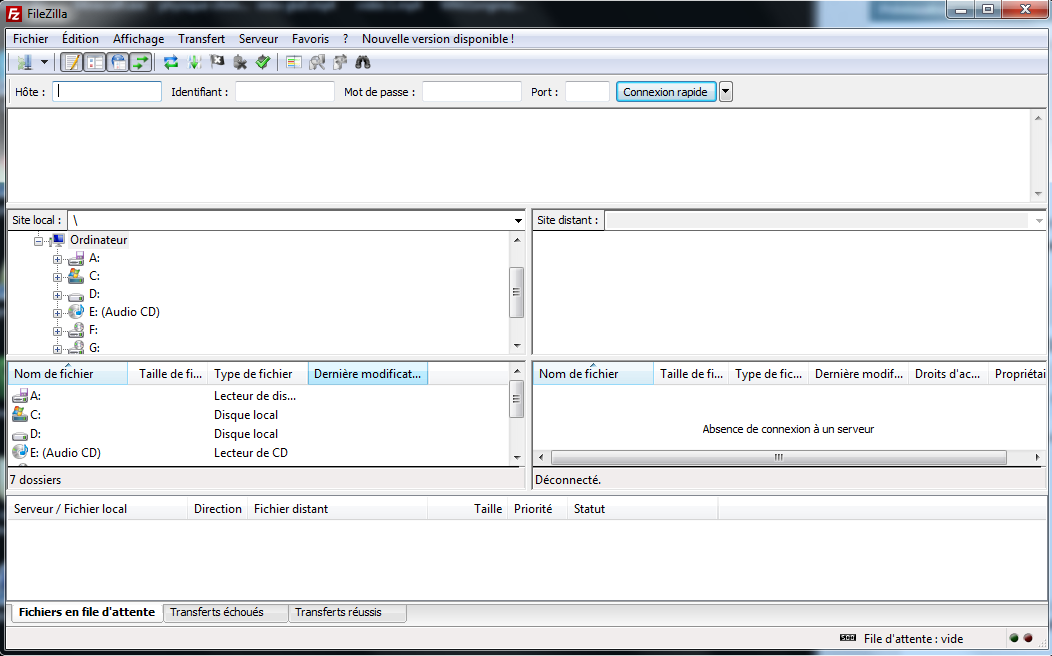The height and width of the screenshot is (656, 1052).
Task: Click the G: network drive icon in tree
Action: 76,347
